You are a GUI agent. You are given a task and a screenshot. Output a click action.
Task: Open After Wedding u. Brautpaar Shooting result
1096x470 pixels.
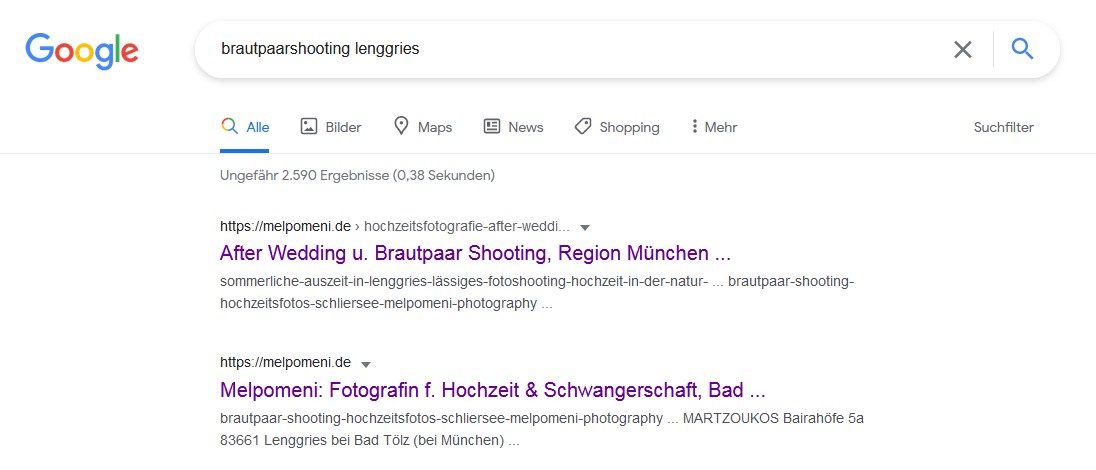click(x=475, y=252)
